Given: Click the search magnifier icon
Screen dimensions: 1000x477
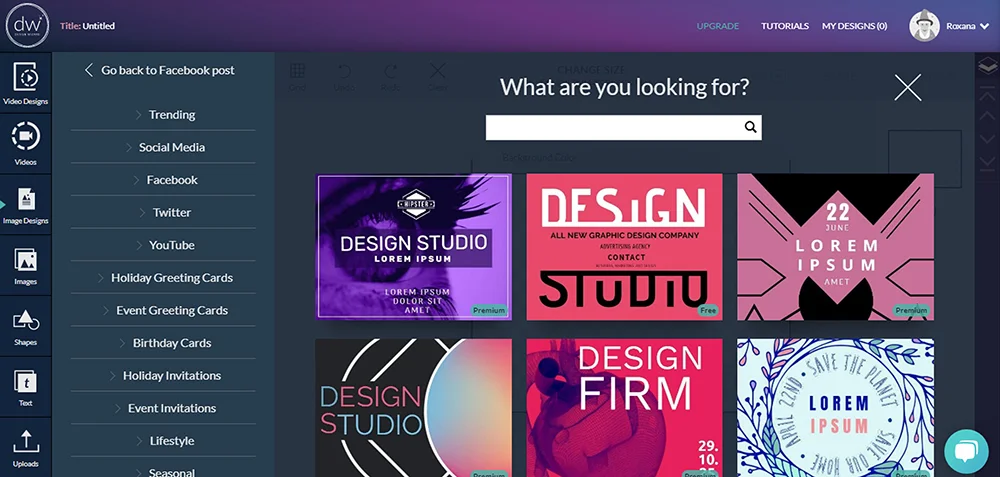Looking at the screenshot, I should [x=751, y=127].
